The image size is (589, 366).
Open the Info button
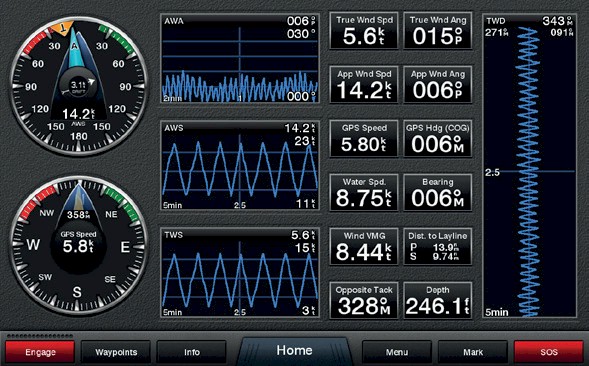192,352
